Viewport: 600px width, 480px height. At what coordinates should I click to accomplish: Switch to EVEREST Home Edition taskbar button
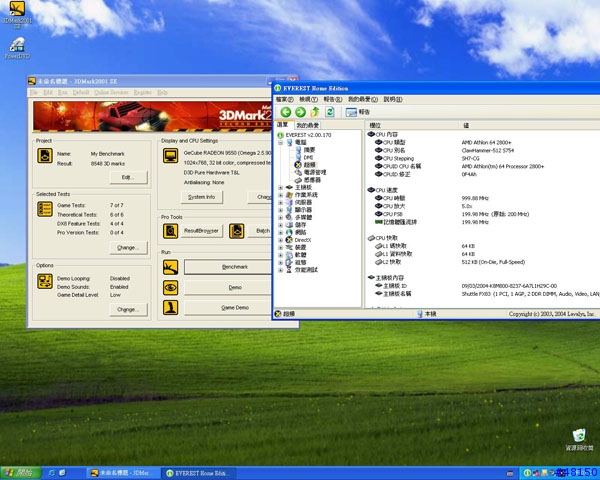coord(198,473)
